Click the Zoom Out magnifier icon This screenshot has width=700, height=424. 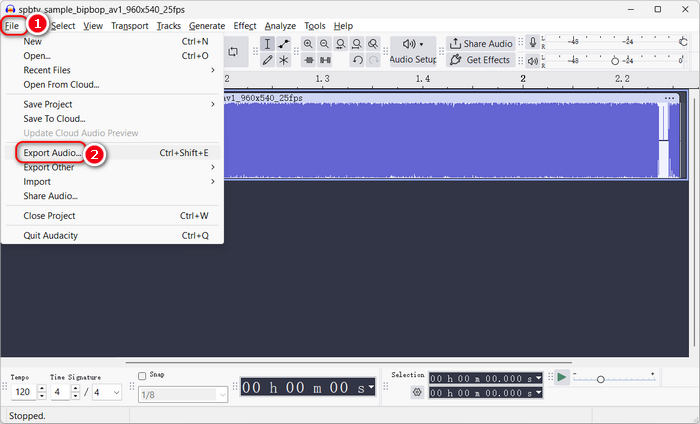tap(324, 44)
